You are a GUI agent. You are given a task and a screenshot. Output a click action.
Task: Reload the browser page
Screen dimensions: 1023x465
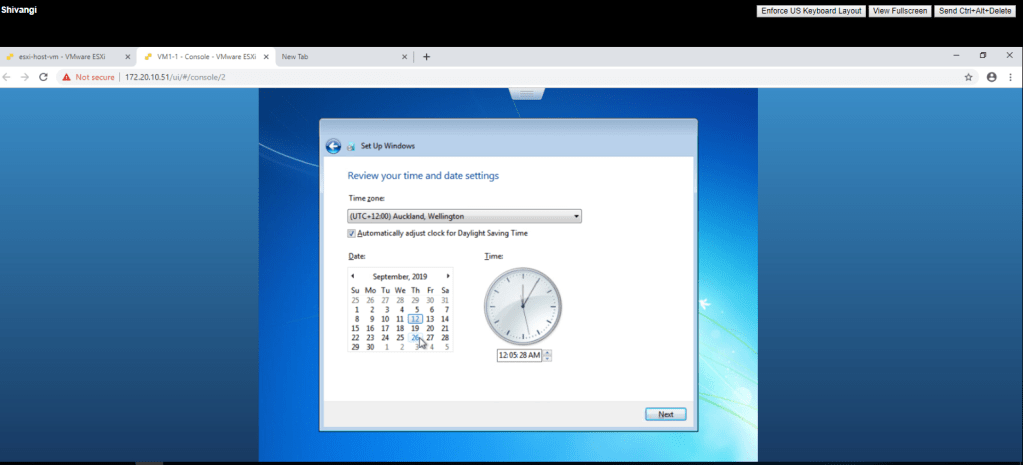(x=43, y=77)
